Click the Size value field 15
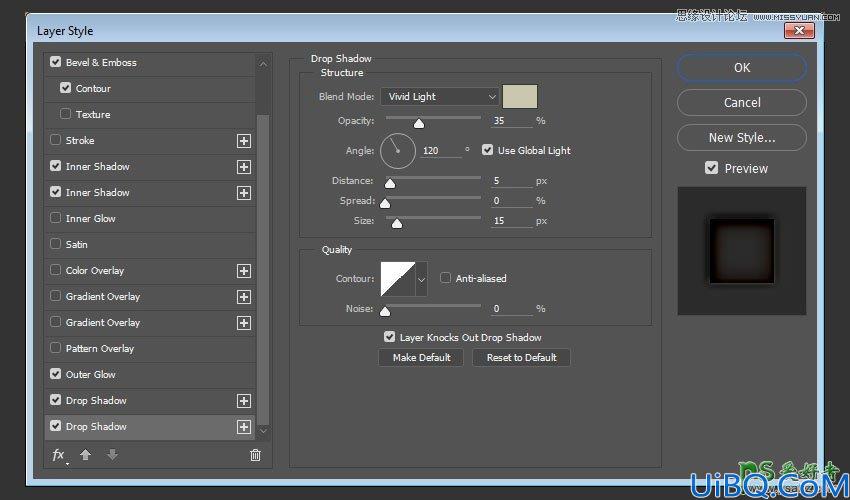850x500 pixels. pyautogui.click(x=511, y=221)
